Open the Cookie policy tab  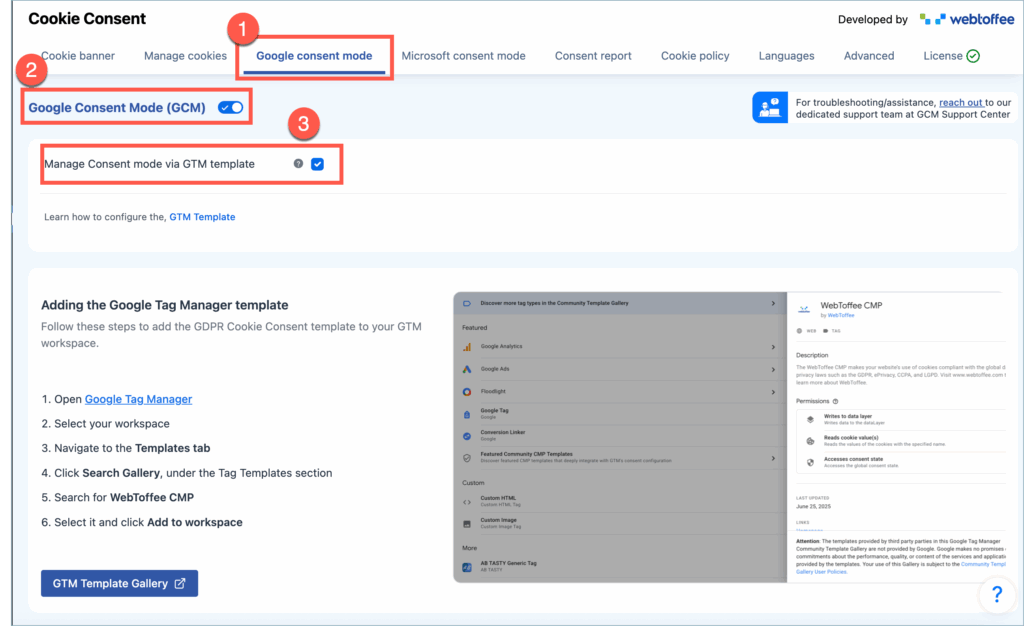[x=695, y=56]
